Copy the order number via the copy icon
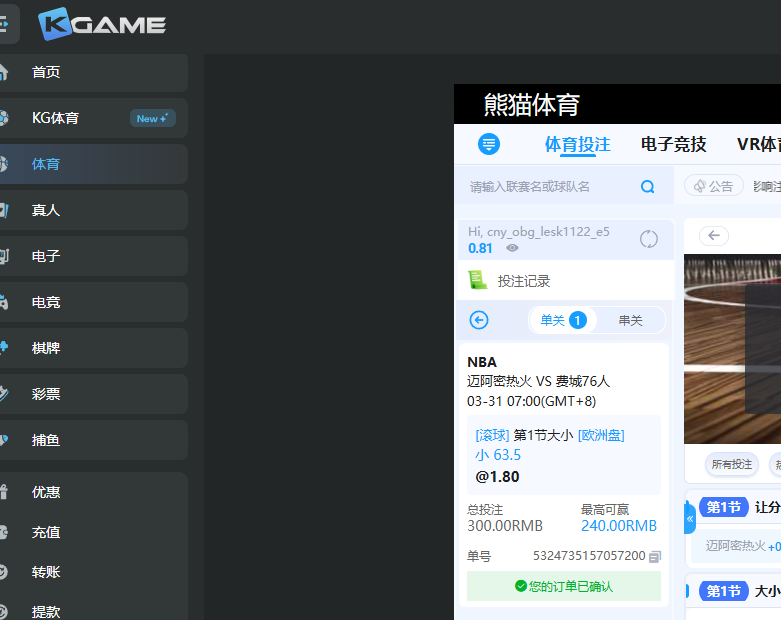 point(655,556)
